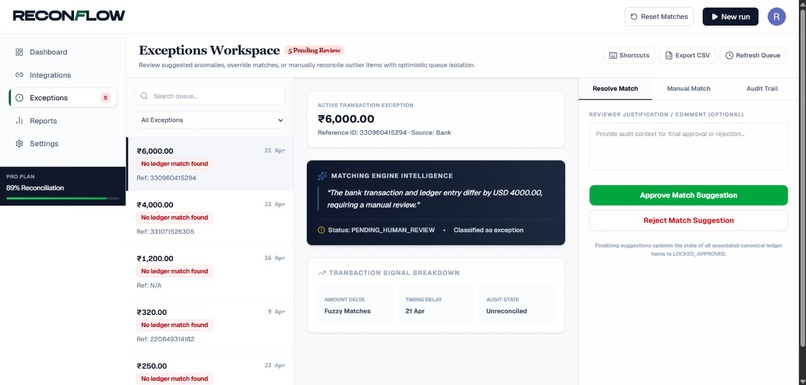
Task: Click the Exceptions Workspace heading
Action: coord(209,50)
